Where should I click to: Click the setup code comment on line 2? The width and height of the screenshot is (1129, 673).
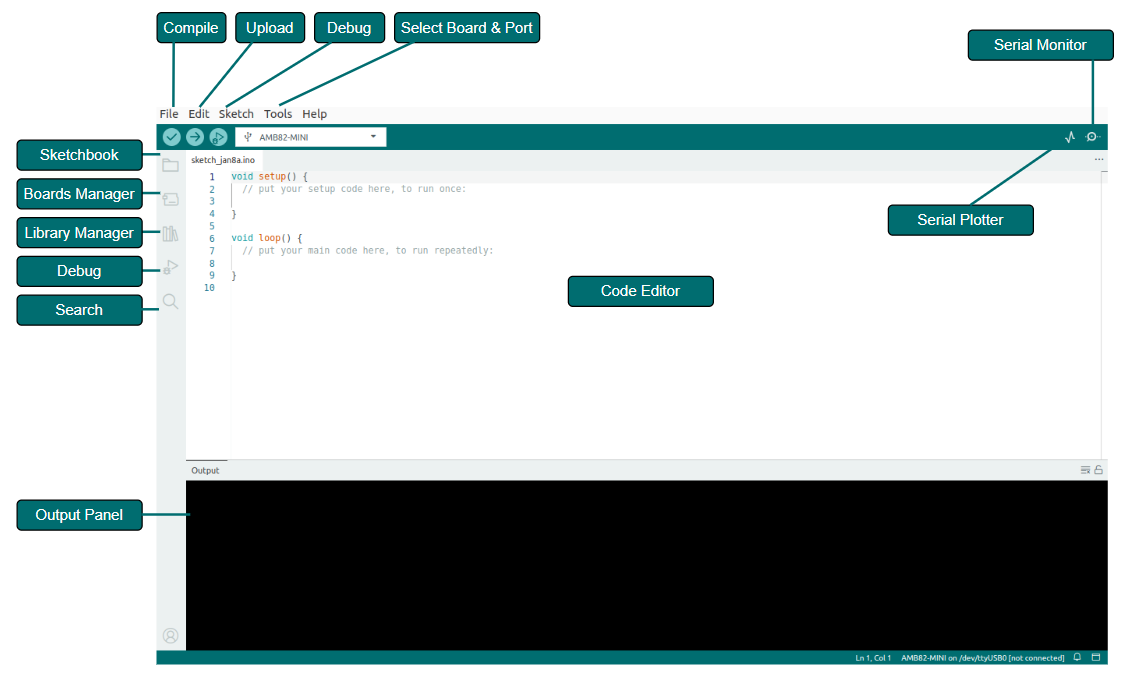[354, 189]
